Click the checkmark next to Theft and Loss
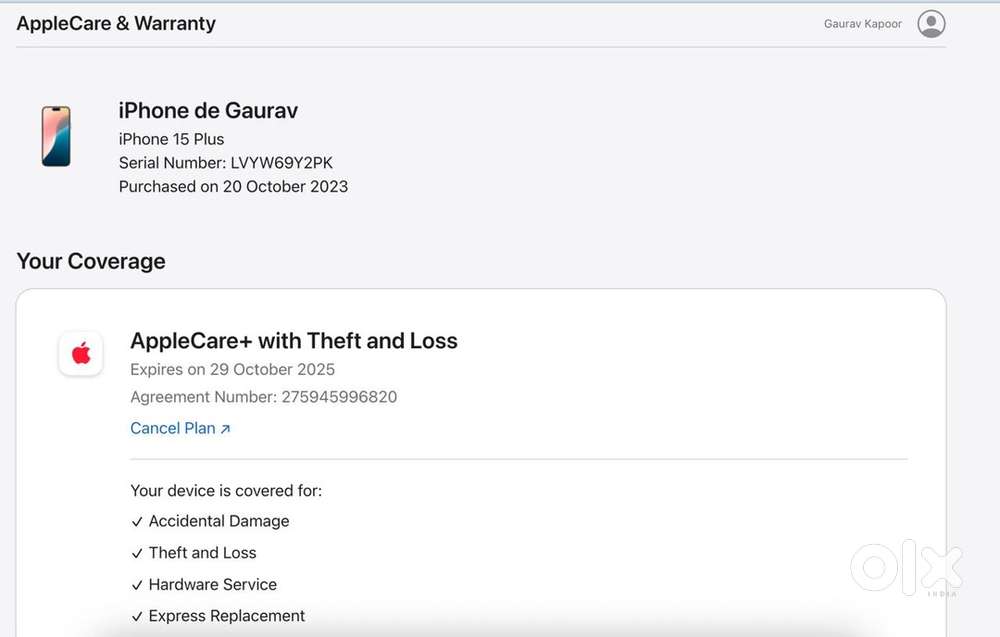This screenshot has height=637, width=1000. pyautogui.click(x=137, y=553)
